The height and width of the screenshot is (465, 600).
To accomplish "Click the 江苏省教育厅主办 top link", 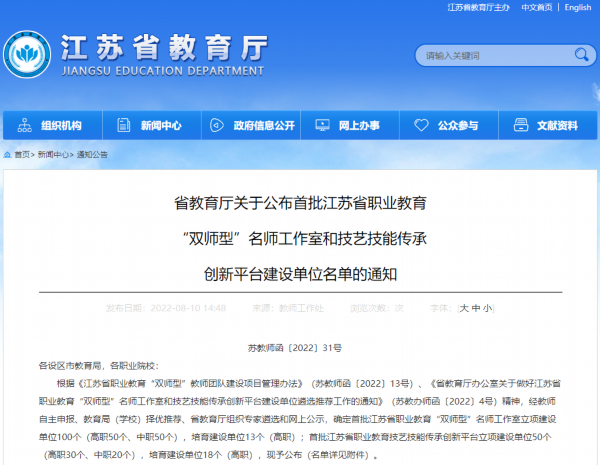I will (x=479, y=7).
